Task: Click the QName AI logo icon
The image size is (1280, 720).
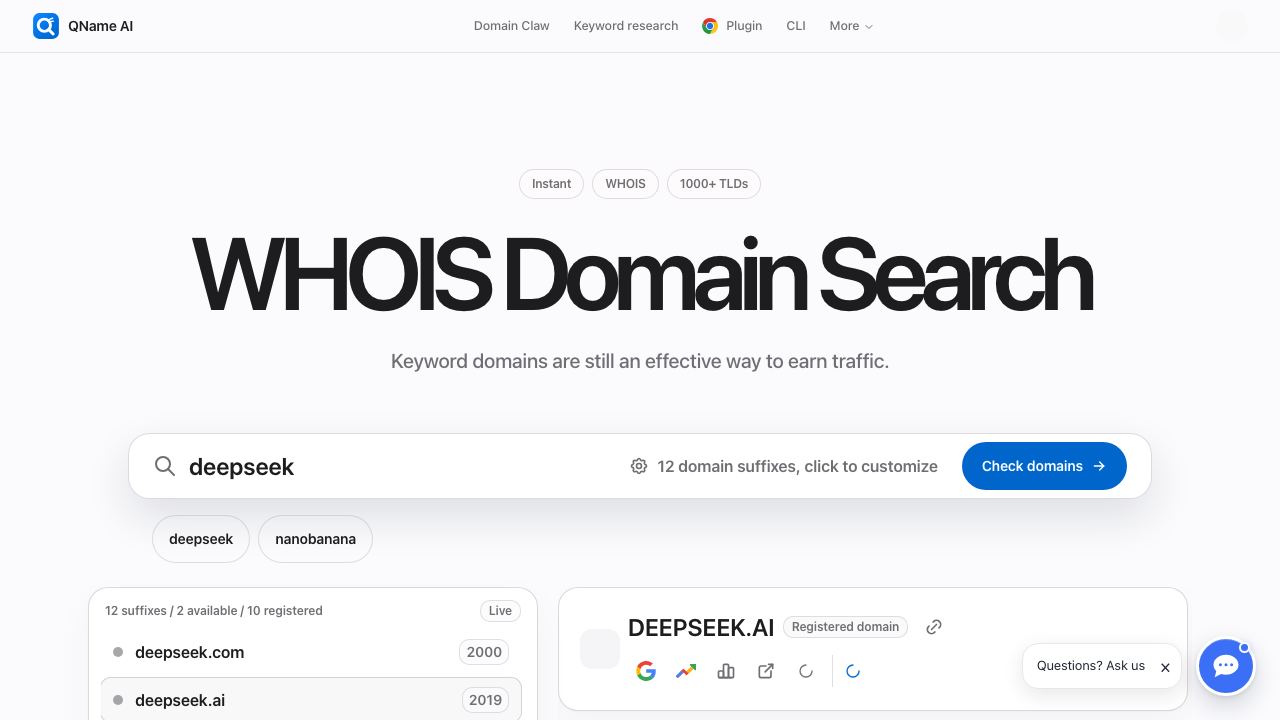Action: click(x=46, y=26)
